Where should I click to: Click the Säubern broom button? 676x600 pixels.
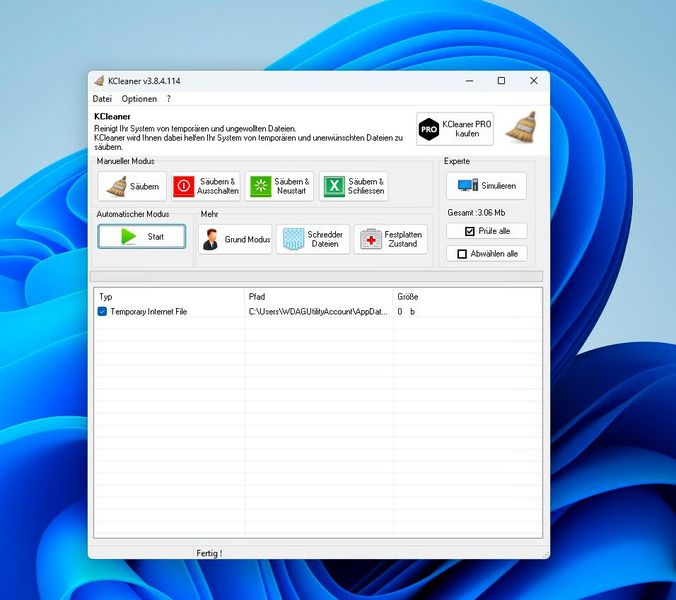tap(132, 186)
